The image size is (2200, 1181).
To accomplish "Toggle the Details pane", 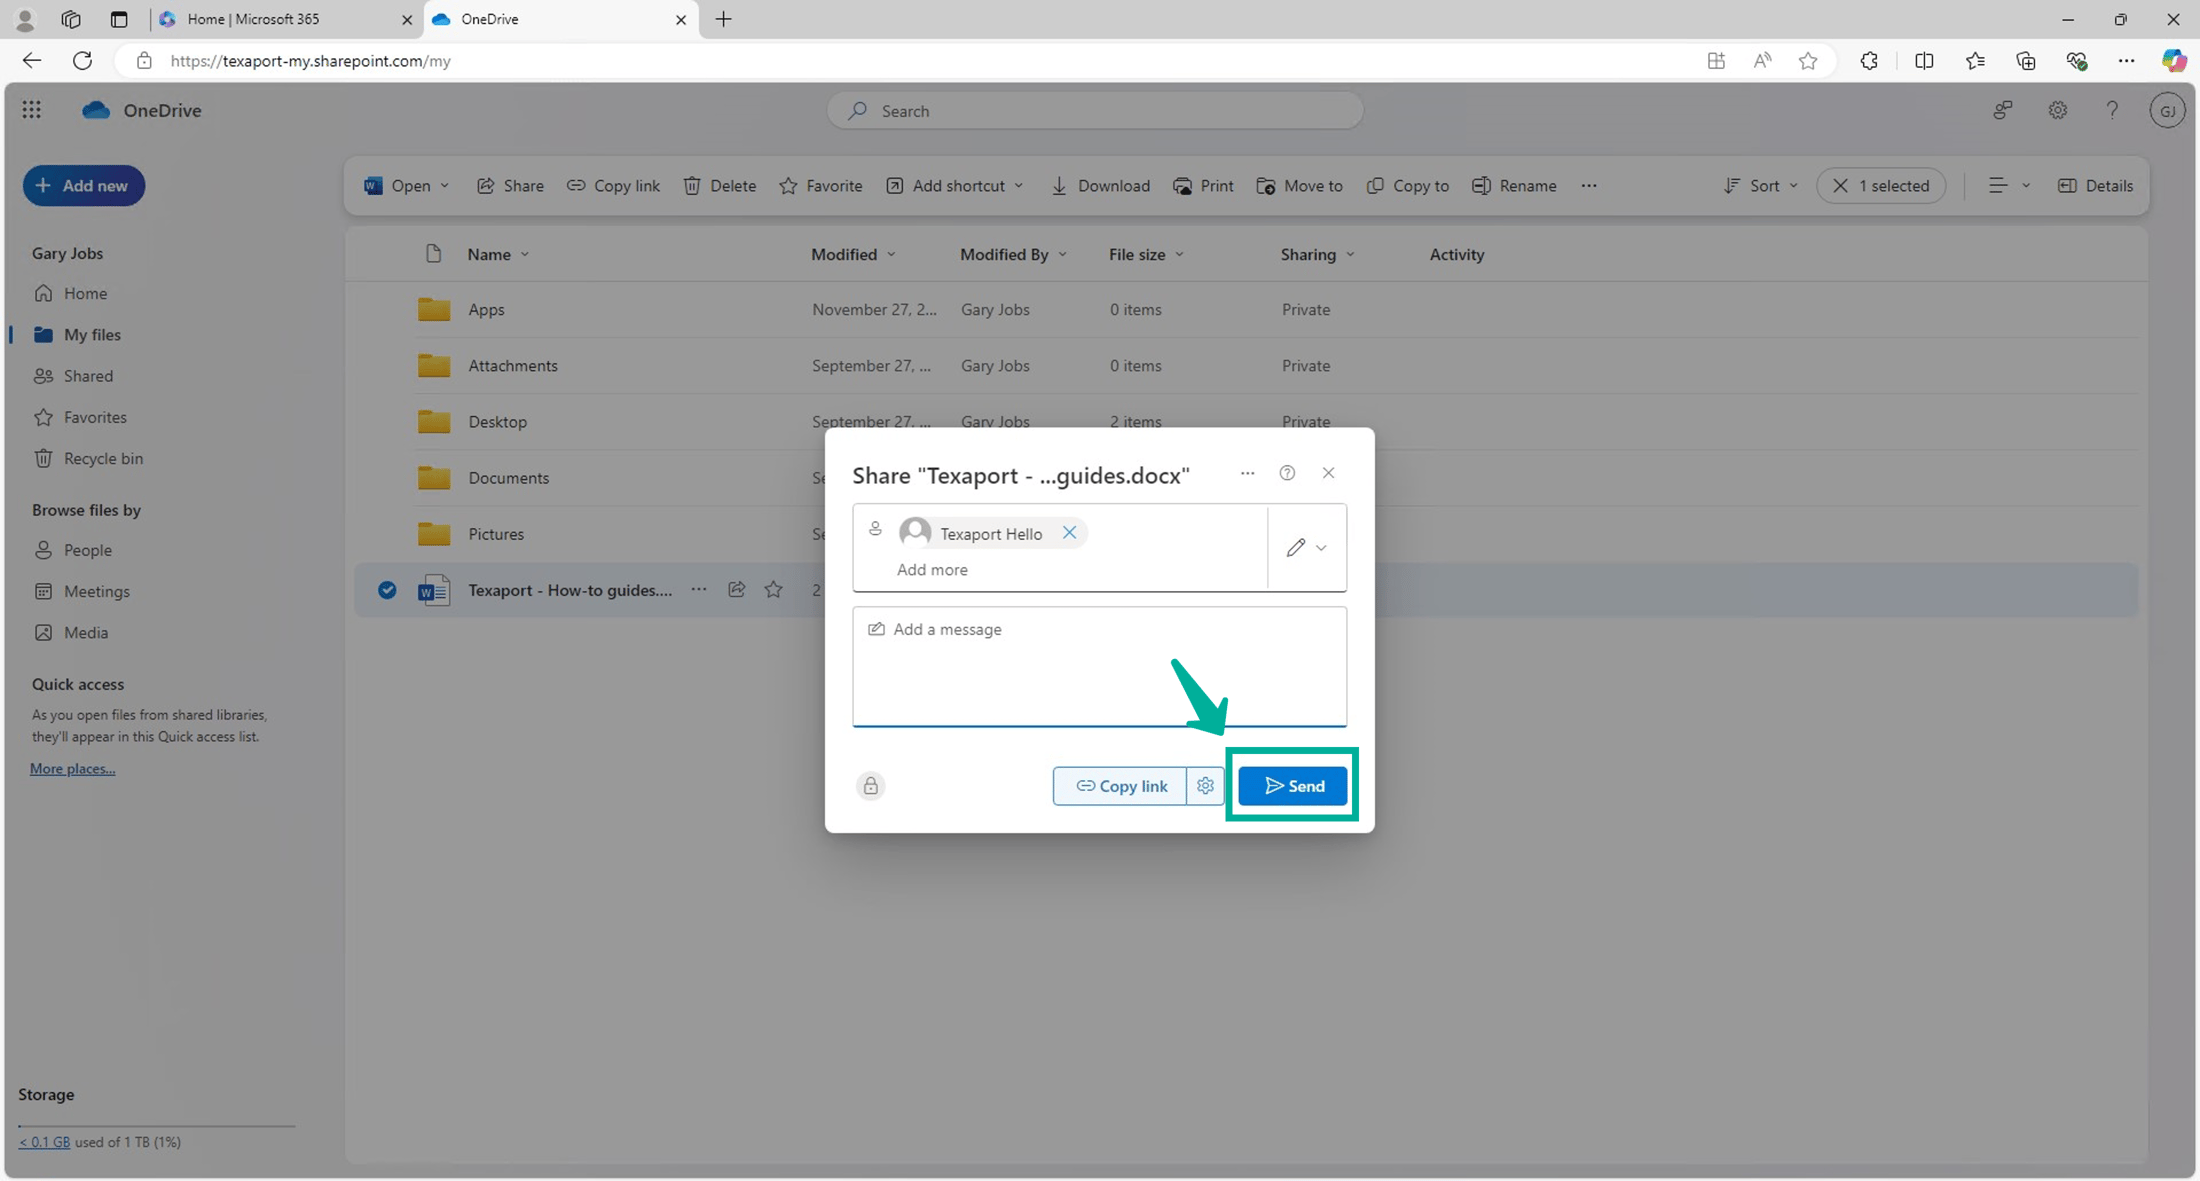I will click(x=2095, y=185).
